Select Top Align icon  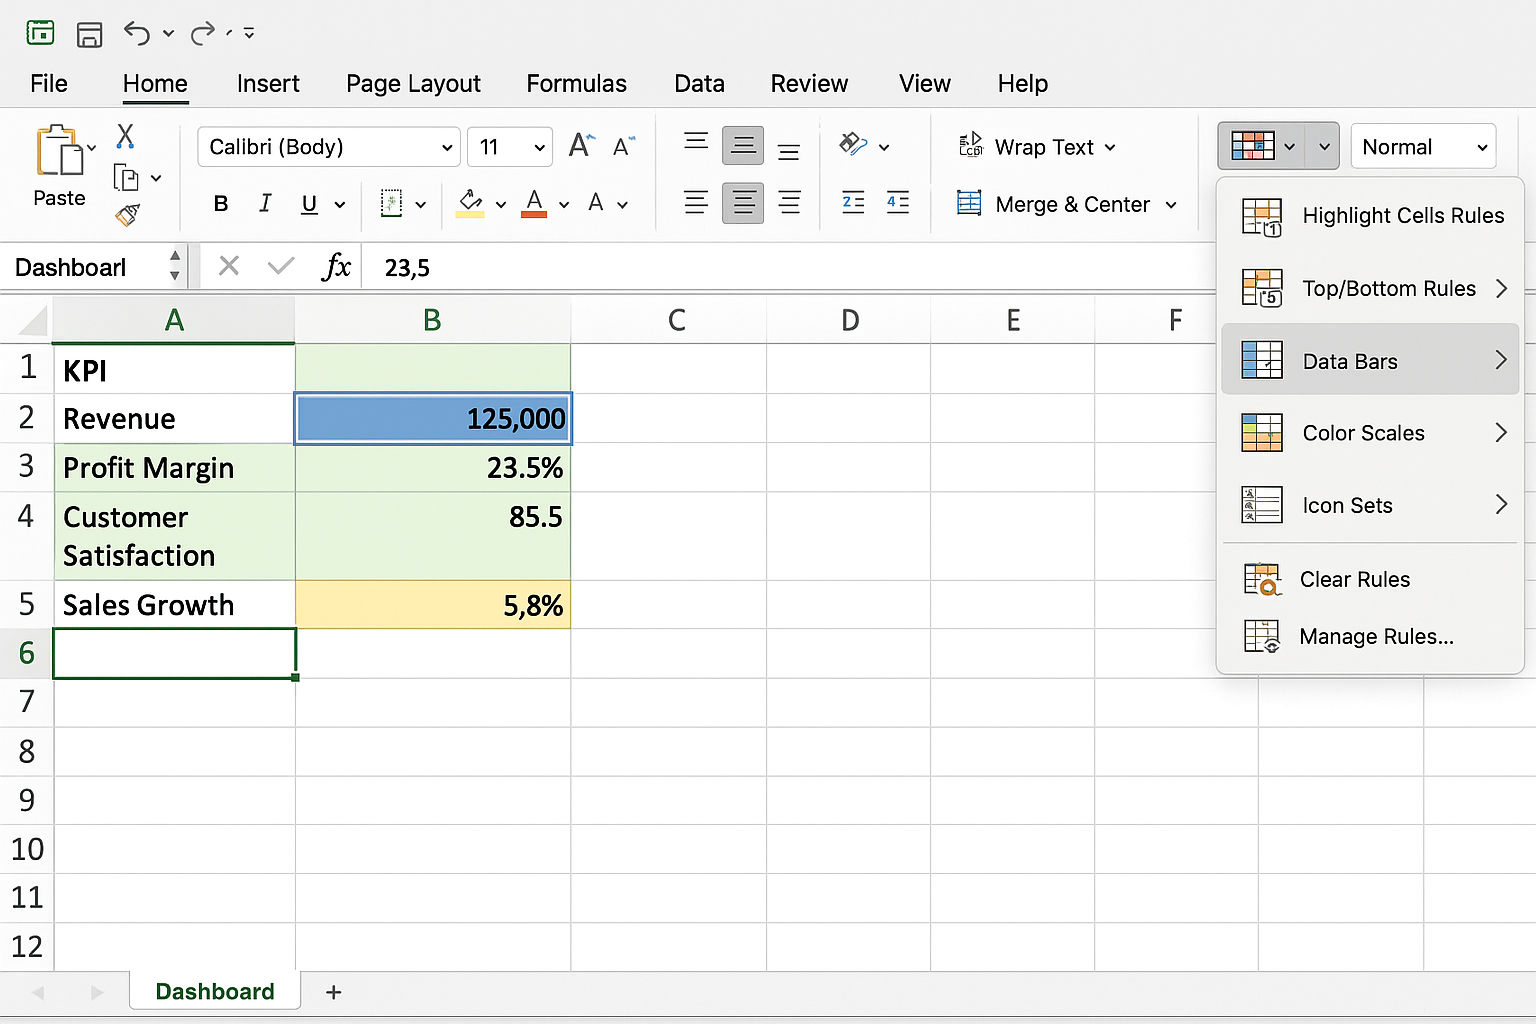click(x=696, y=141)
